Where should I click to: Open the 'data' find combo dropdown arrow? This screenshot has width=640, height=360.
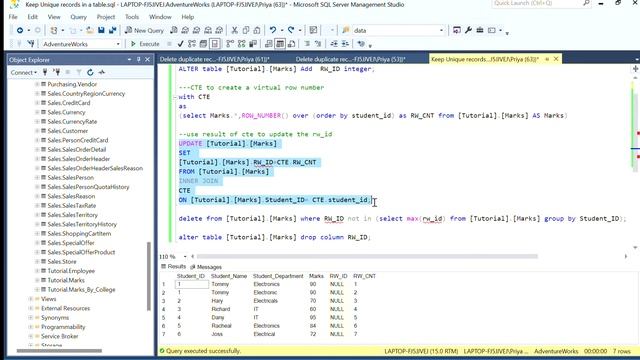tap(441, 30)
